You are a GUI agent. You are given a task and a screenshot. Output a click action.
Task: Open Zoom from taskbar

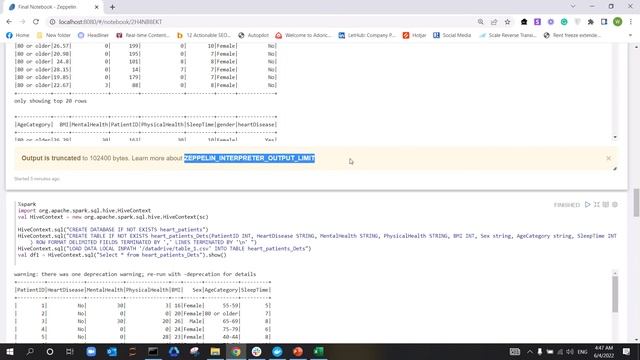point(91,351)
